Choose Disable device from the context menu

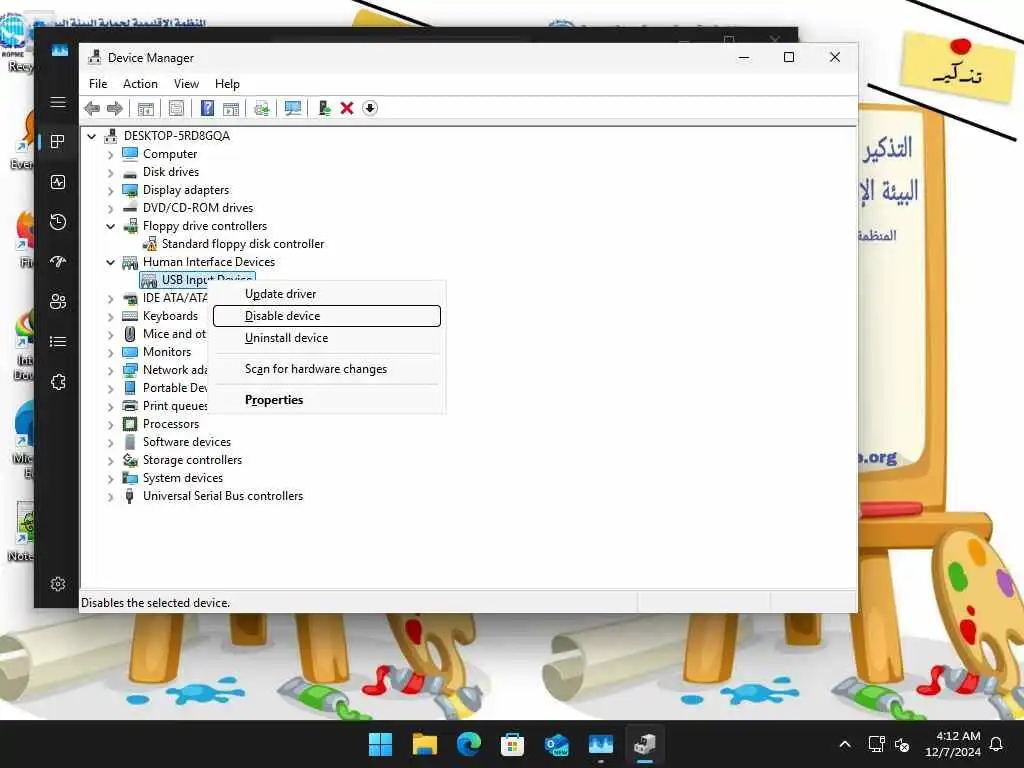point(327,316)
